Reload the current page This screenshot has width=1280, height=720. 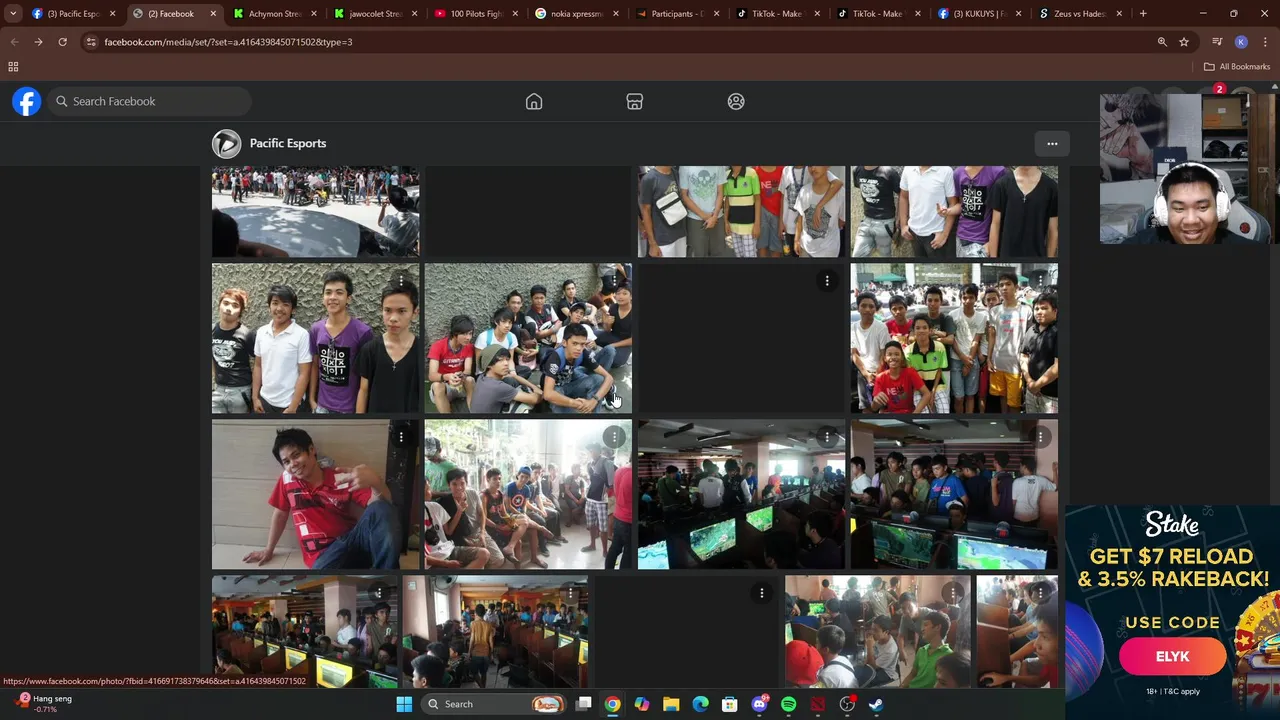pyautogui.click(x=62, y=42)
